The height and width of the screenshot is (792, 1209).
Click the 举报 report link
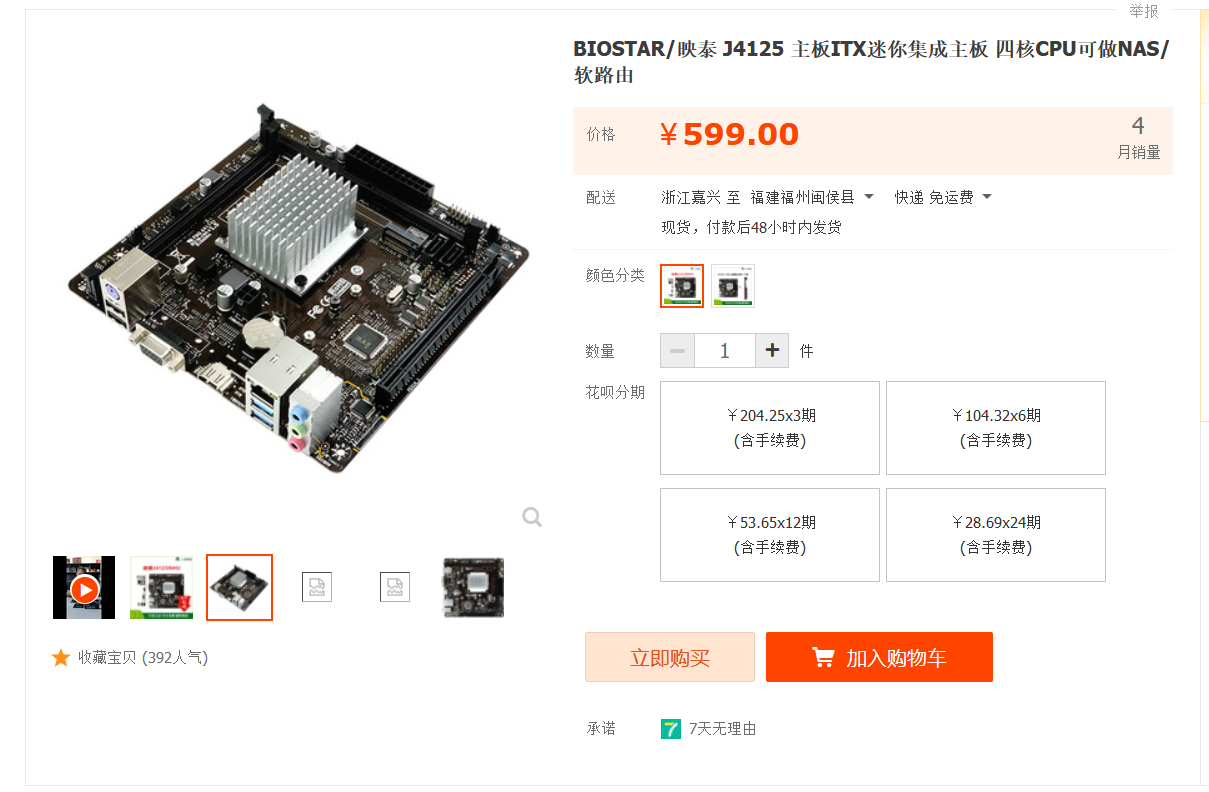point(1144,11)
